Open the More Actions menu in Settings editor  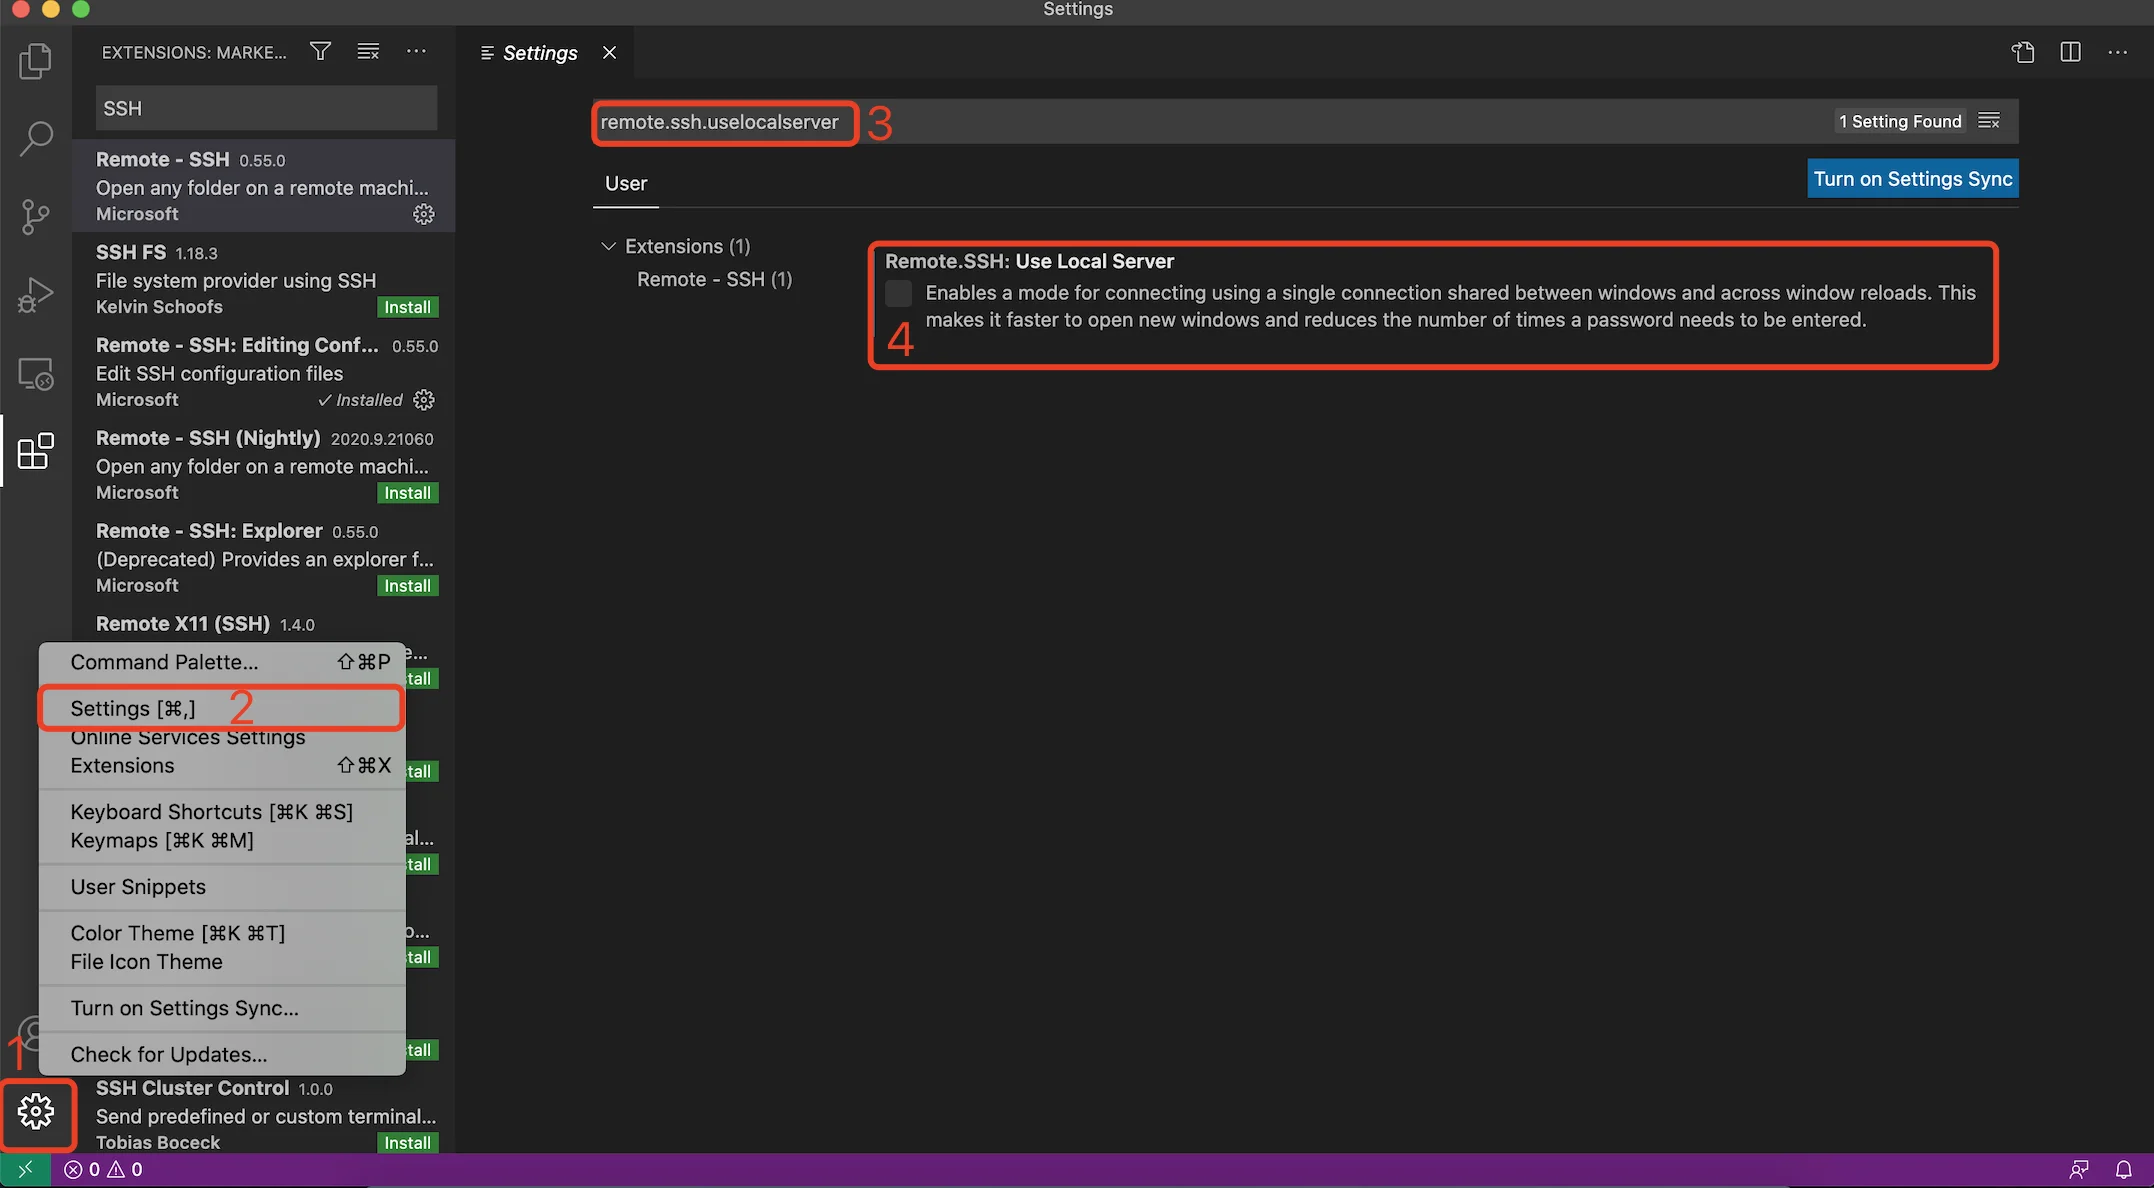point(2118,52)
